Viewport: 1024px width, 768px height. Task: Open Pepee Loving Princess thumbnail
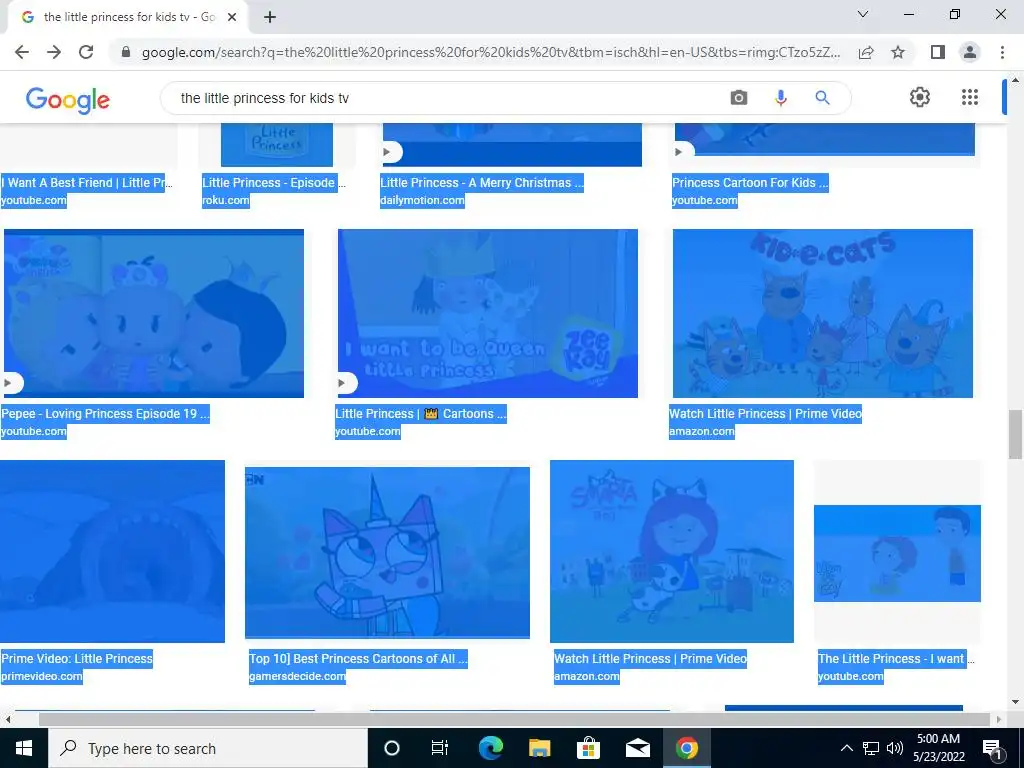[x=154, y=313]
